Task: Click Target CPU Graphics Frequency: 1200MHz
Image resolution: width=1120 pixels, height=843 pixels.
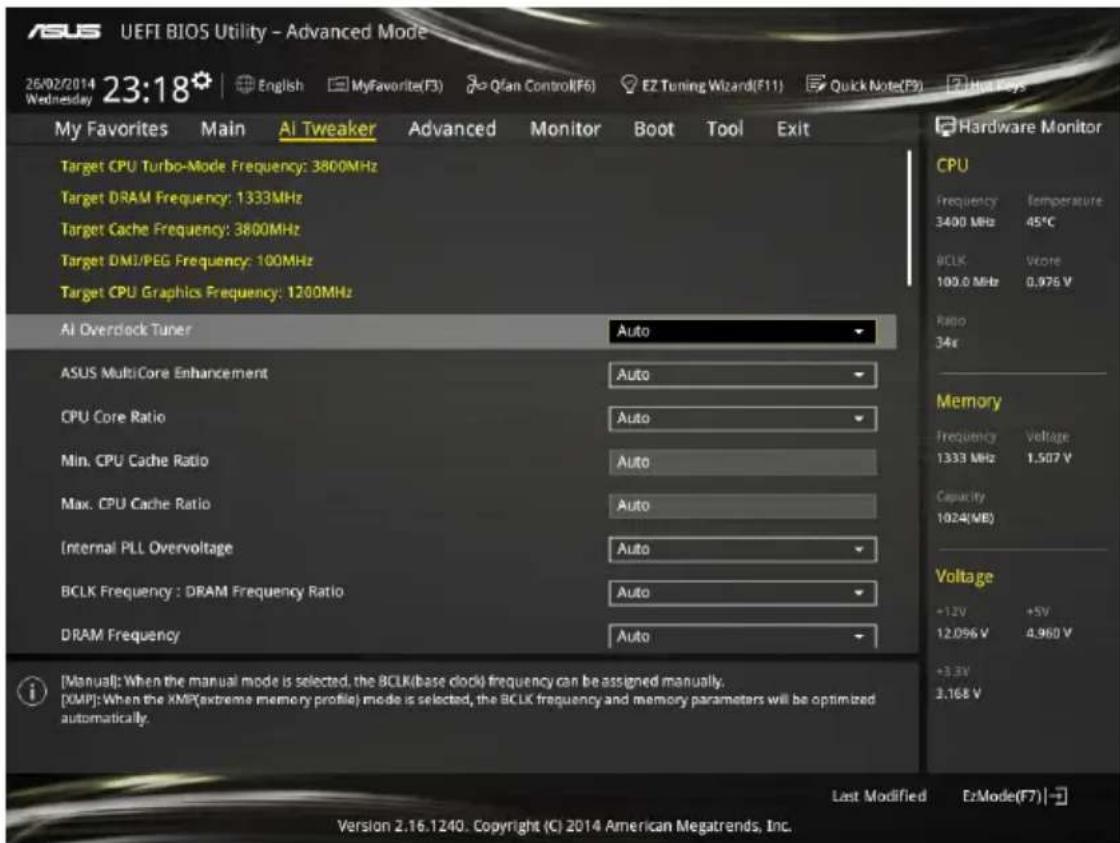Action: tap(206, 291)
